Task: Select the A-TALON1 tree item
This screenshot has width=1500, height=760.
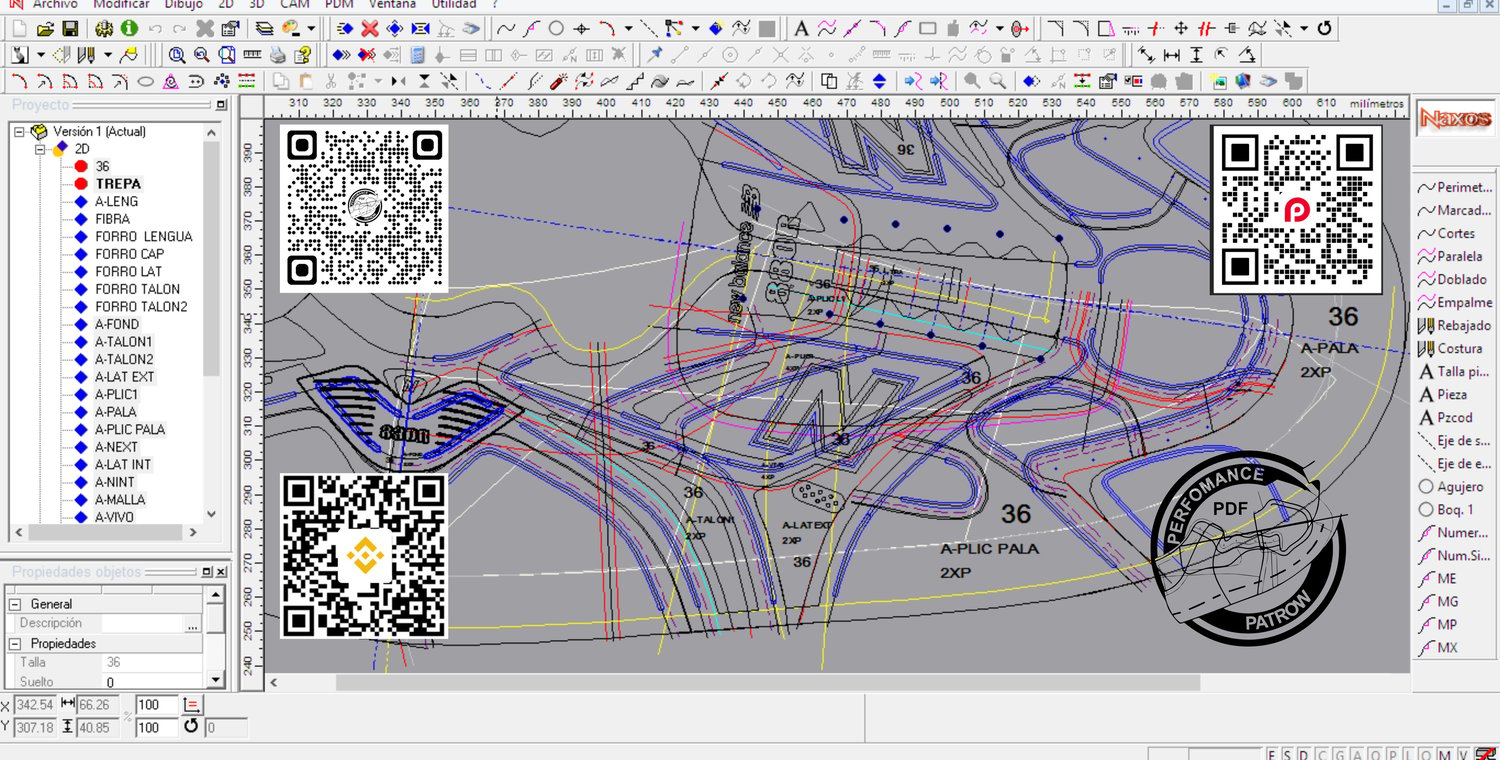Action: [x=124, y=342]
